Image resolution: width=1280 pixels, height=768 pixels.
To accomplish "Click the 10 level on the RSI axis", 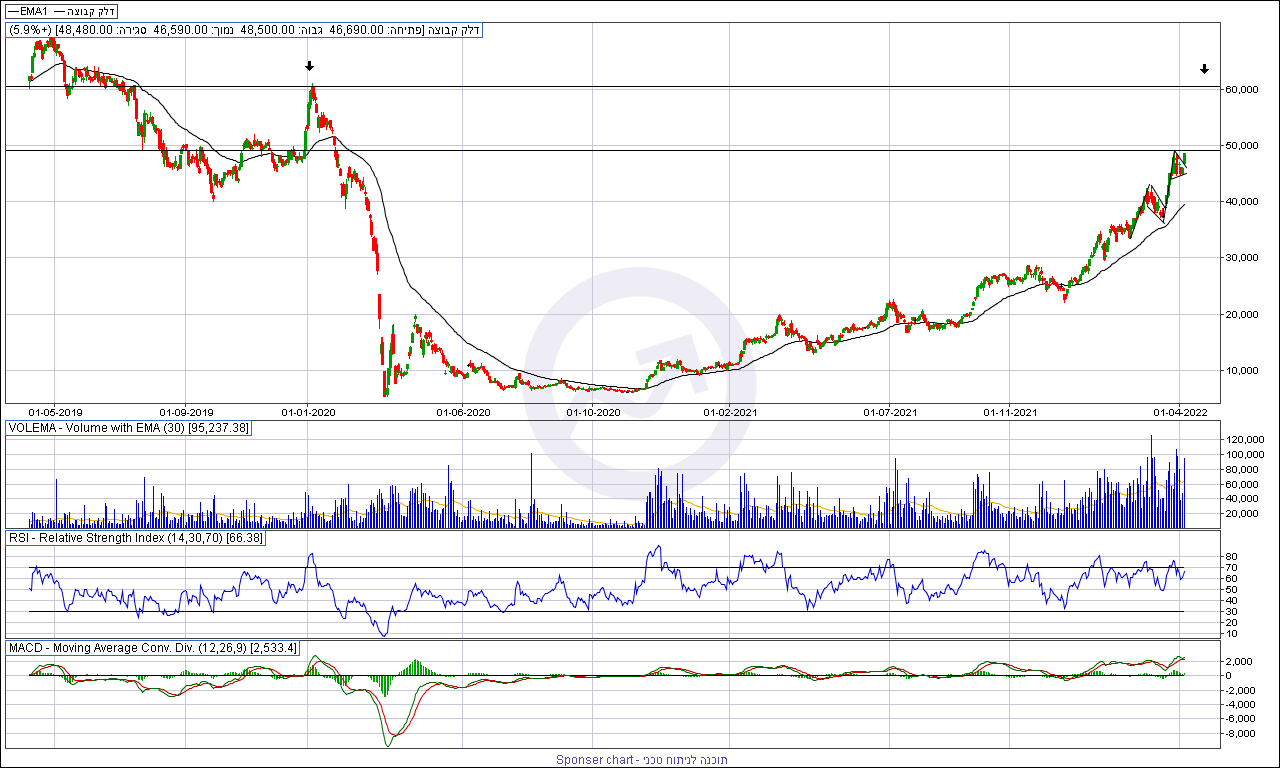I will [1233, 633].
